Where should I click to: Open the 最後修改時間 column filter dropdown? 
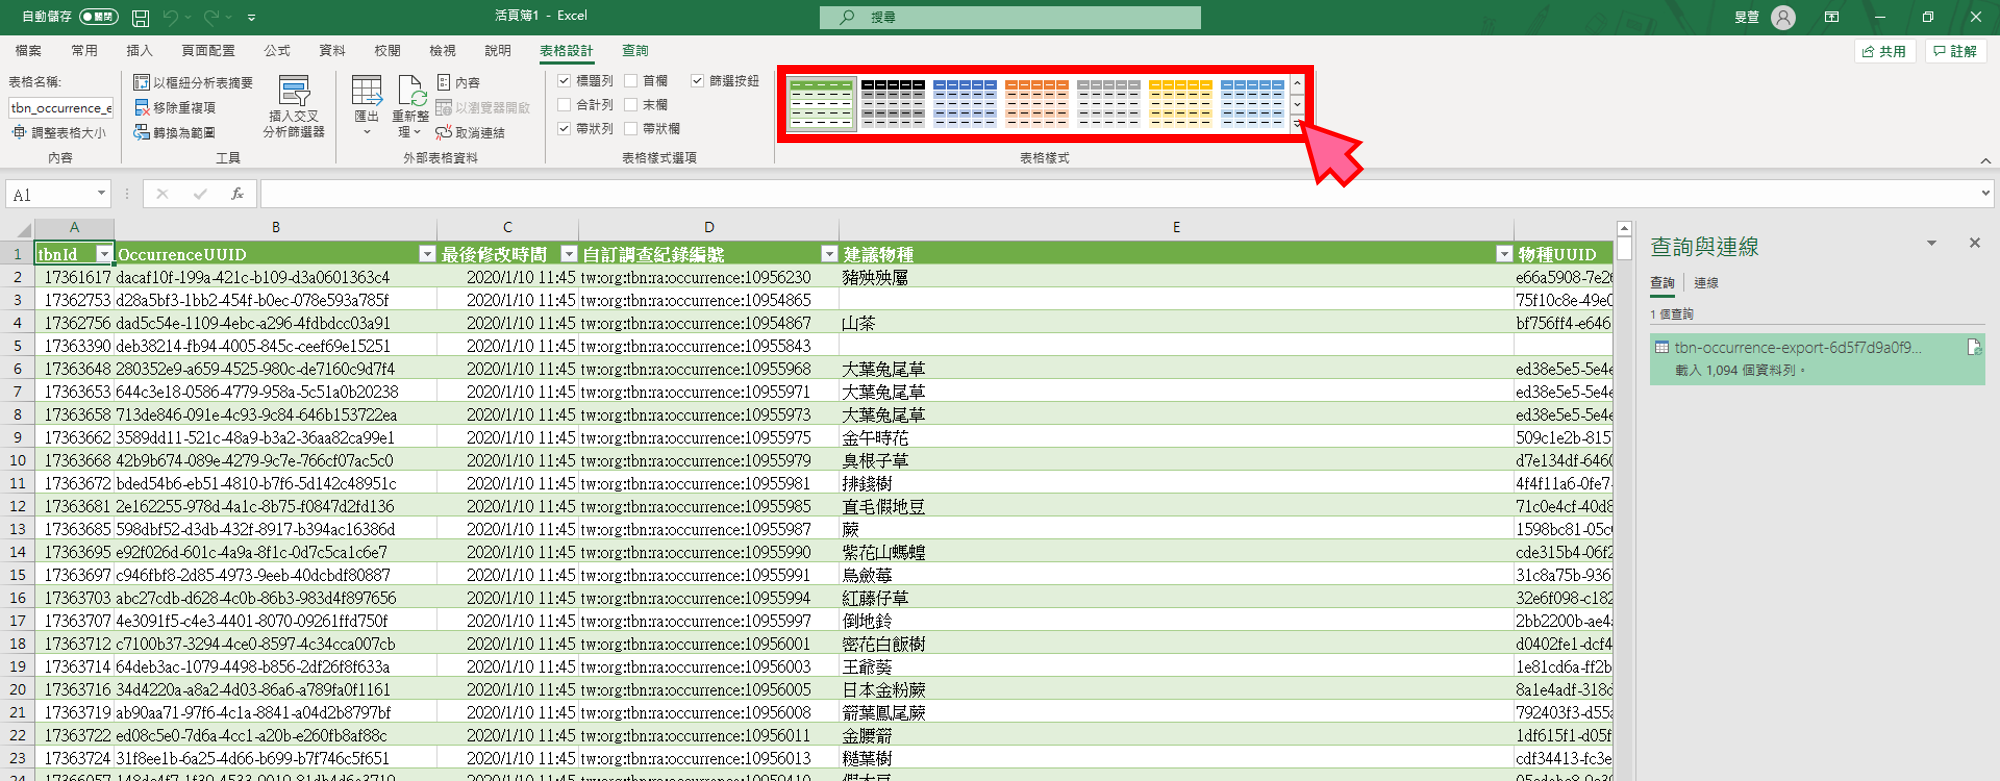[x=569, y=254]
